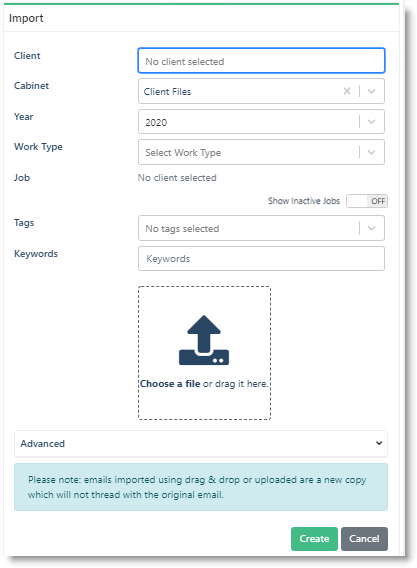Open the No tags selected dropdown
Image resolution: width=417 pixels, height=568 pixels.
click(261, 228)
